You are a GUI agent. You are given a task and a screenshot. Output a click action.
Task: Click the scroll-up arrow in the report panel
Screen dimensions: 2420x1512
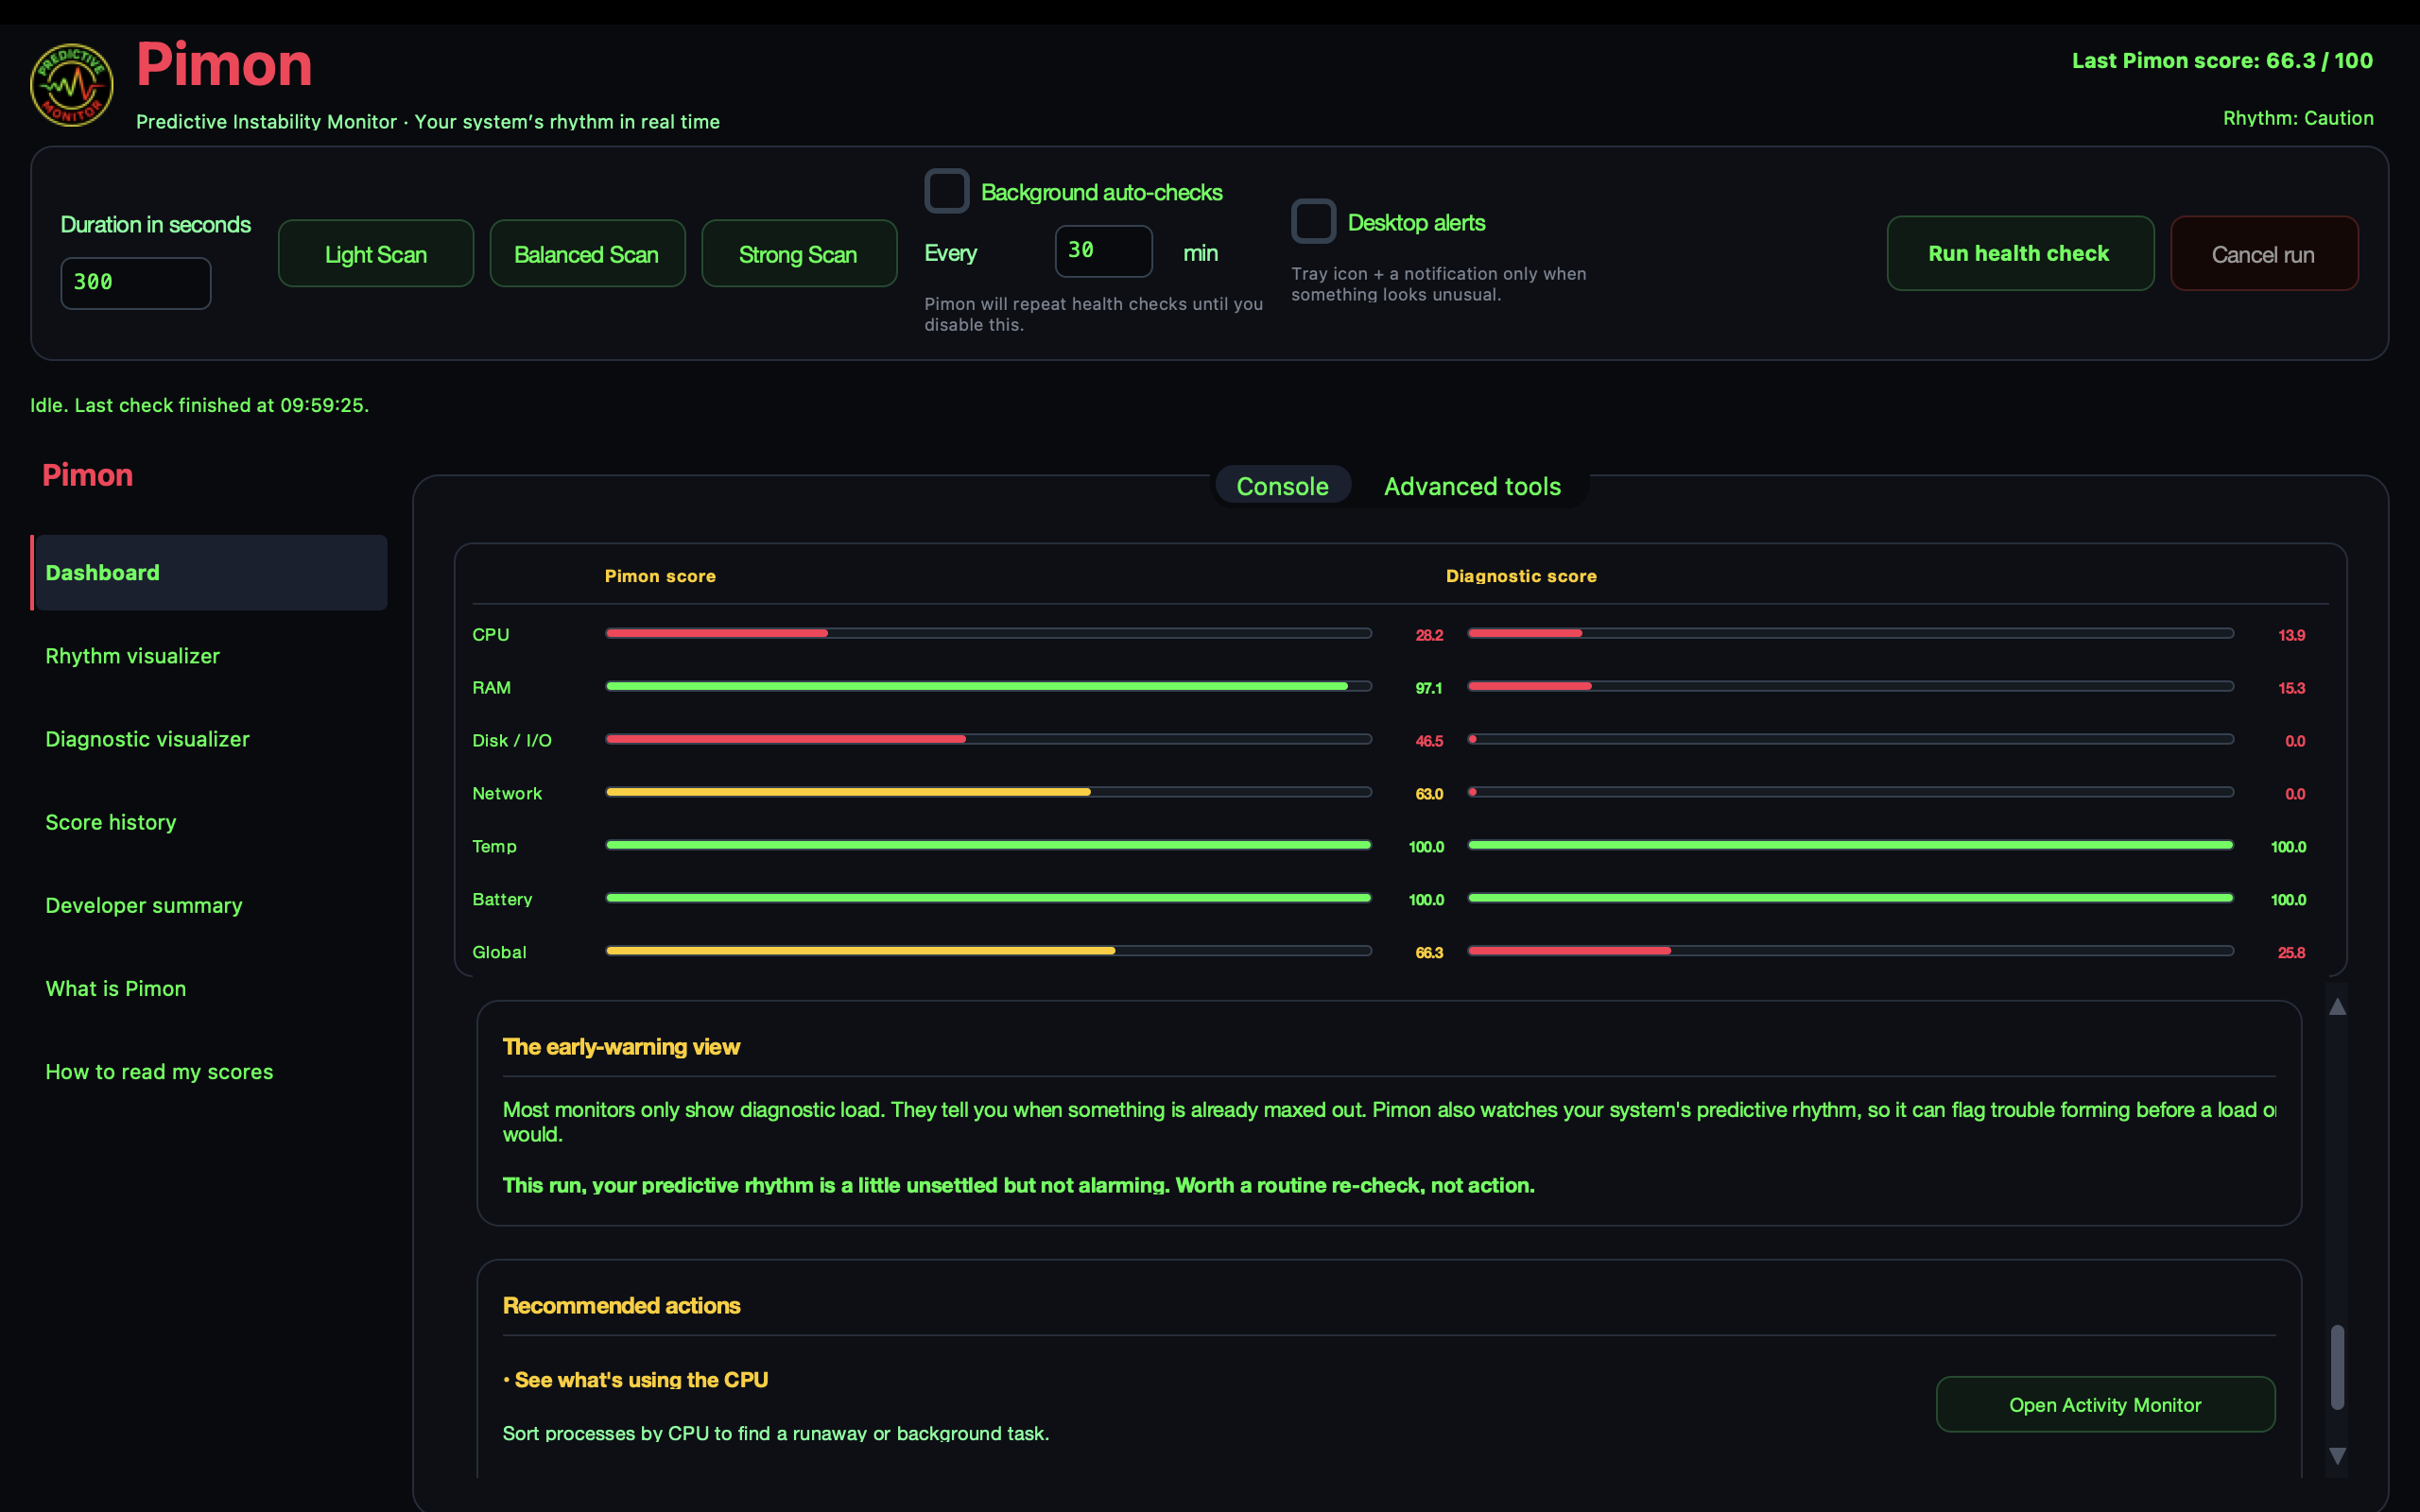pos(2337,1007)
